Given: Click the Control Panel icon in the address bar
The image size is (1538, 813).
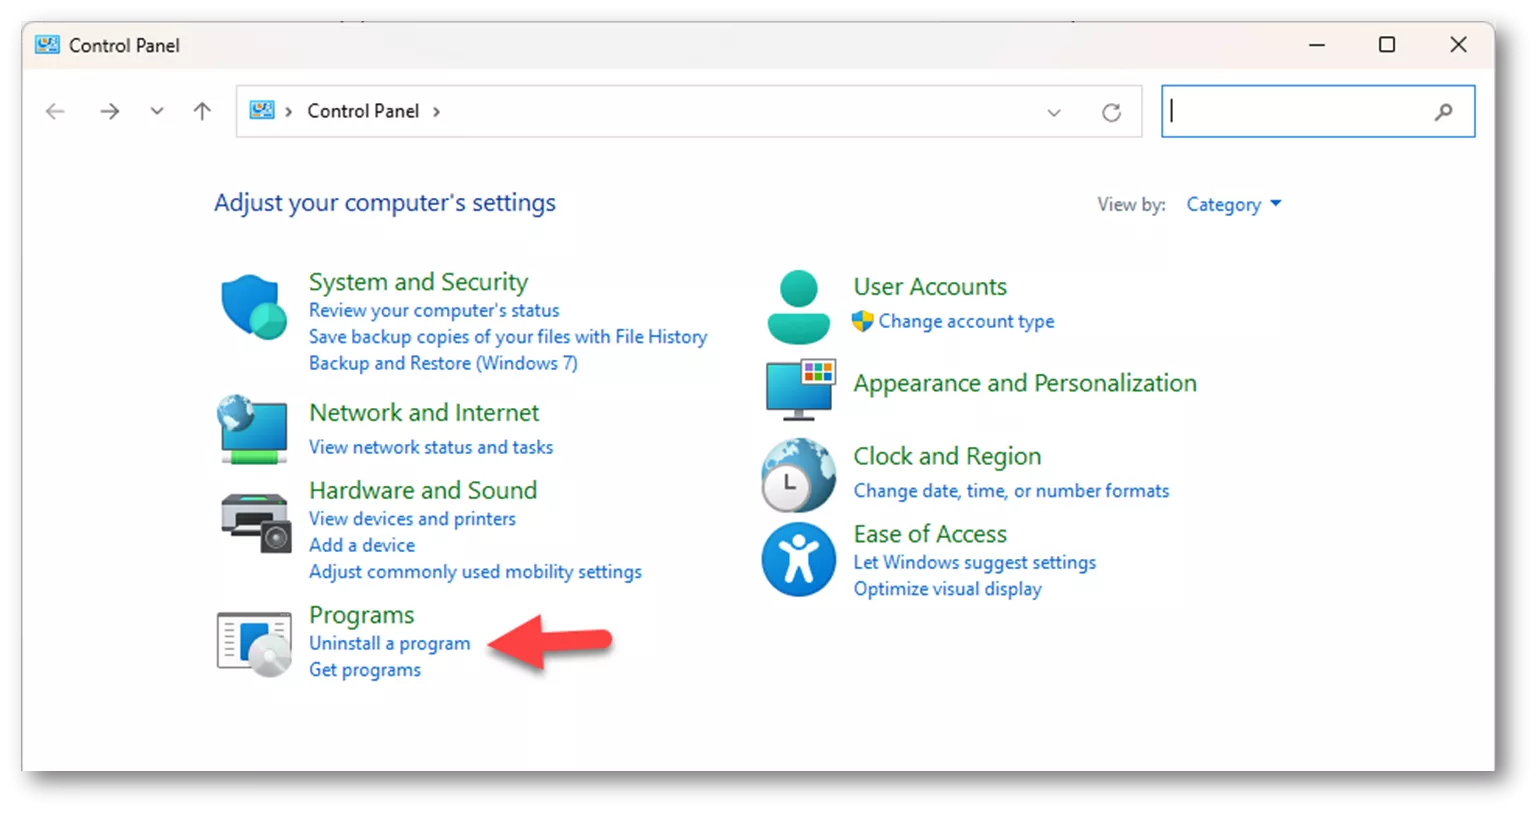Looking at the screenshot, I should tap(262, 111).
